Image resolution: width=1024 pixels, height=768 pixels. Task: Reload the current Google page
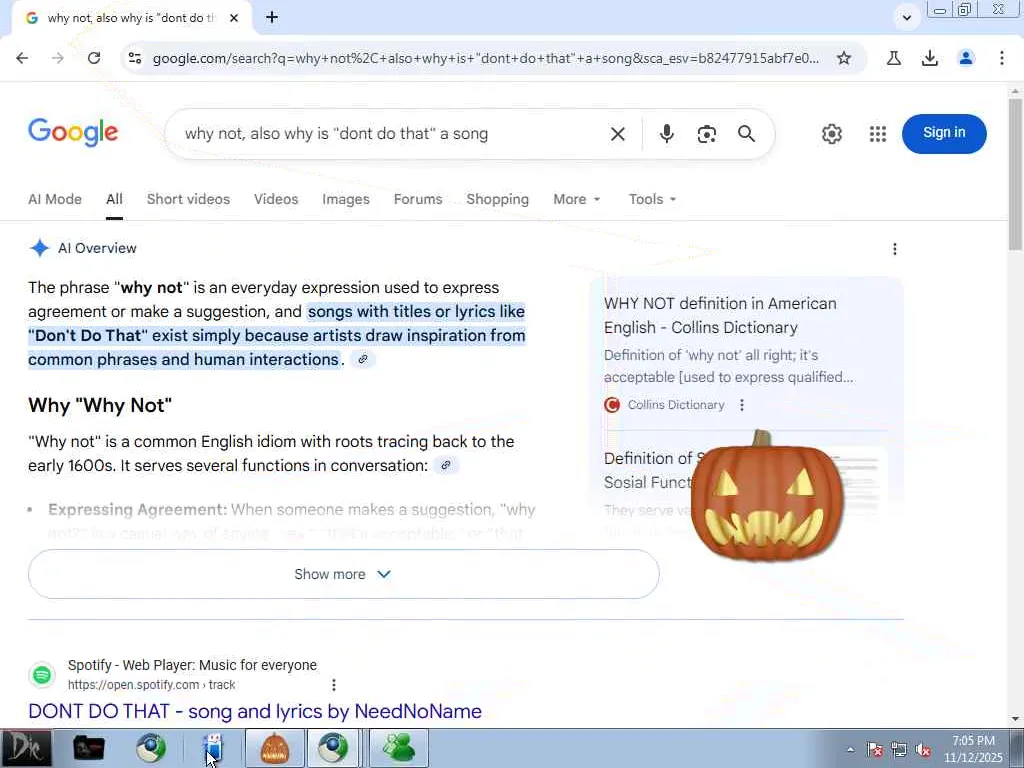pyautogui.click(x=94, y=58)
